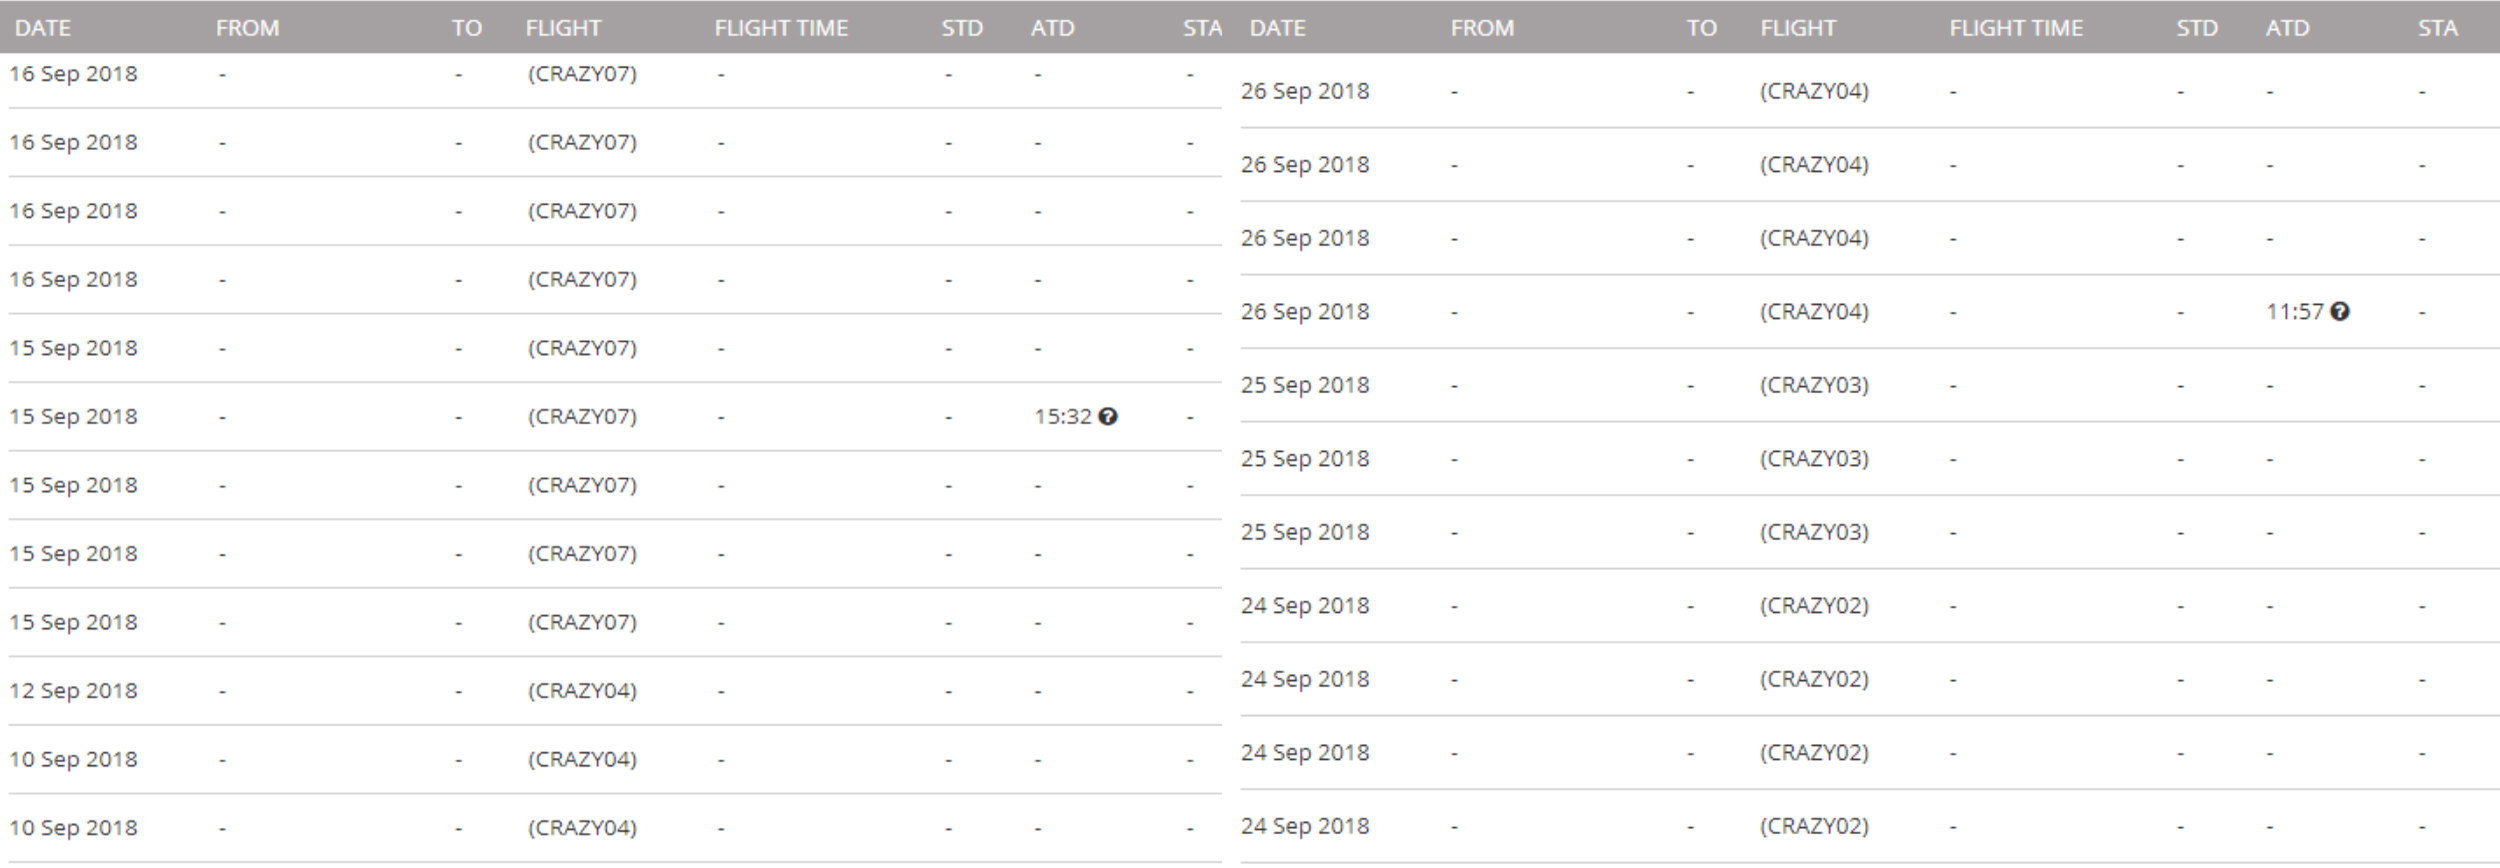Click FLIGHT TIME header in the 26 Sep flights table
The width and height of the screenshot is (2500, 868).
[2016, 28]
